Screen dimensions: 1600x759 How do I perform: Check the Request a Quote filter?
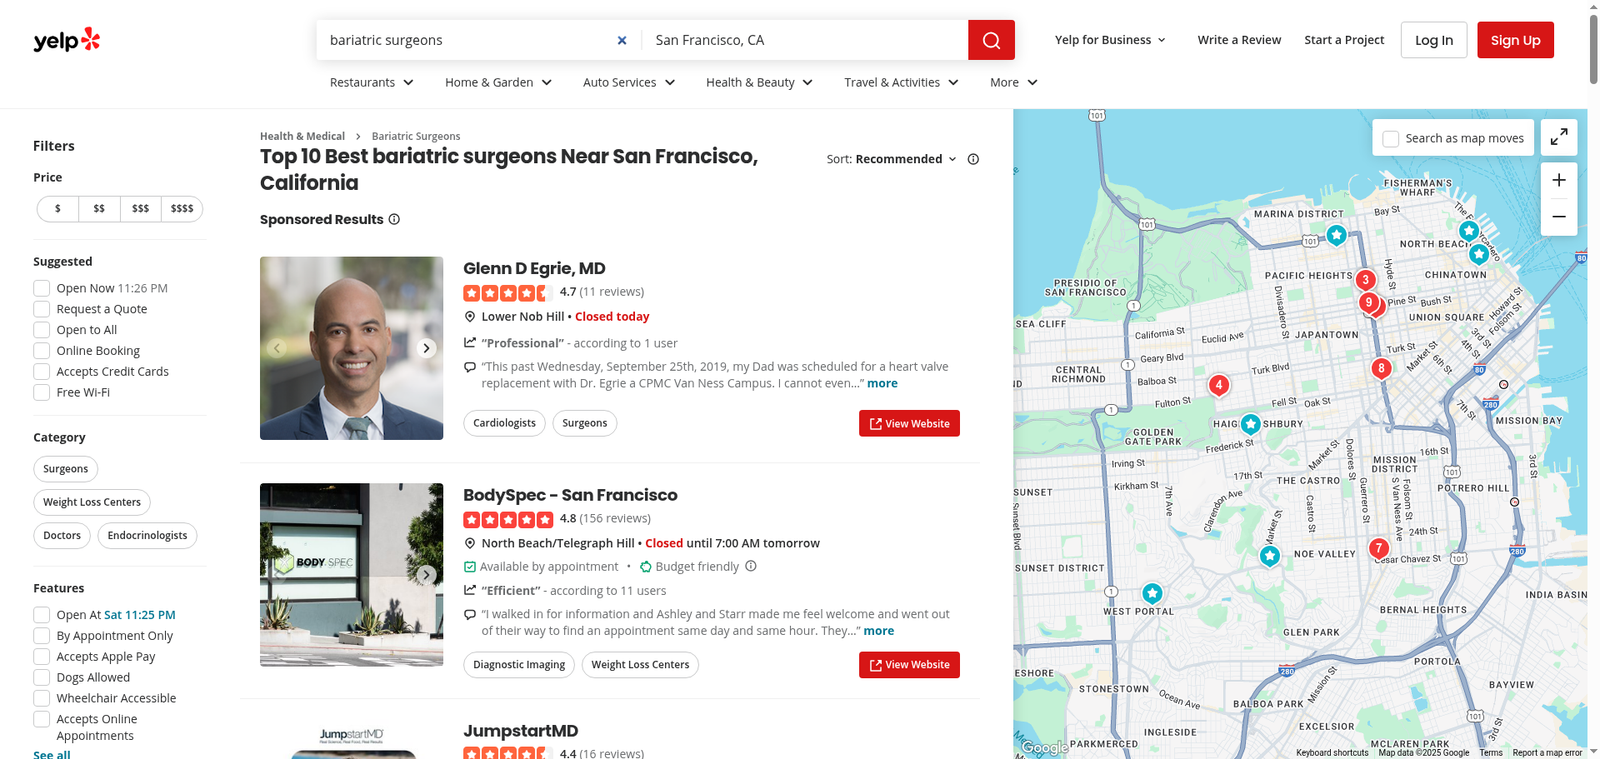pos(42,309)
